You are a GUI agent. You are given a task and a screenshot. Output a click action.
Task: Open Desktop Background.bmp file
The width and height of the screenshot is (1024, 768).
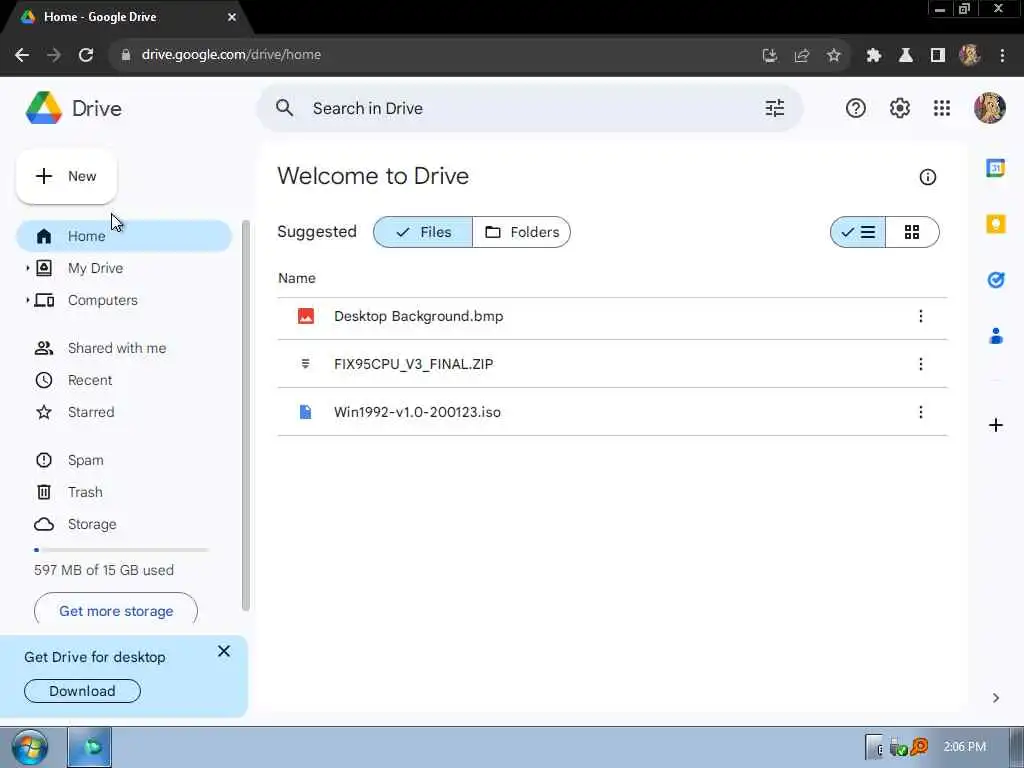pyautogui.click(x=612, y=316)
